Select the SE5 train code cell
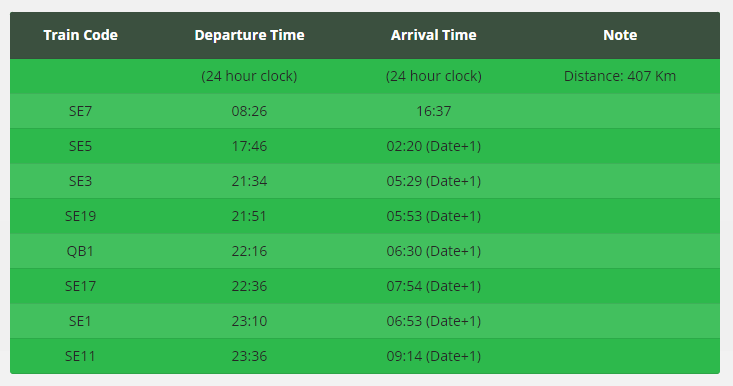 [x=80, y=146]
